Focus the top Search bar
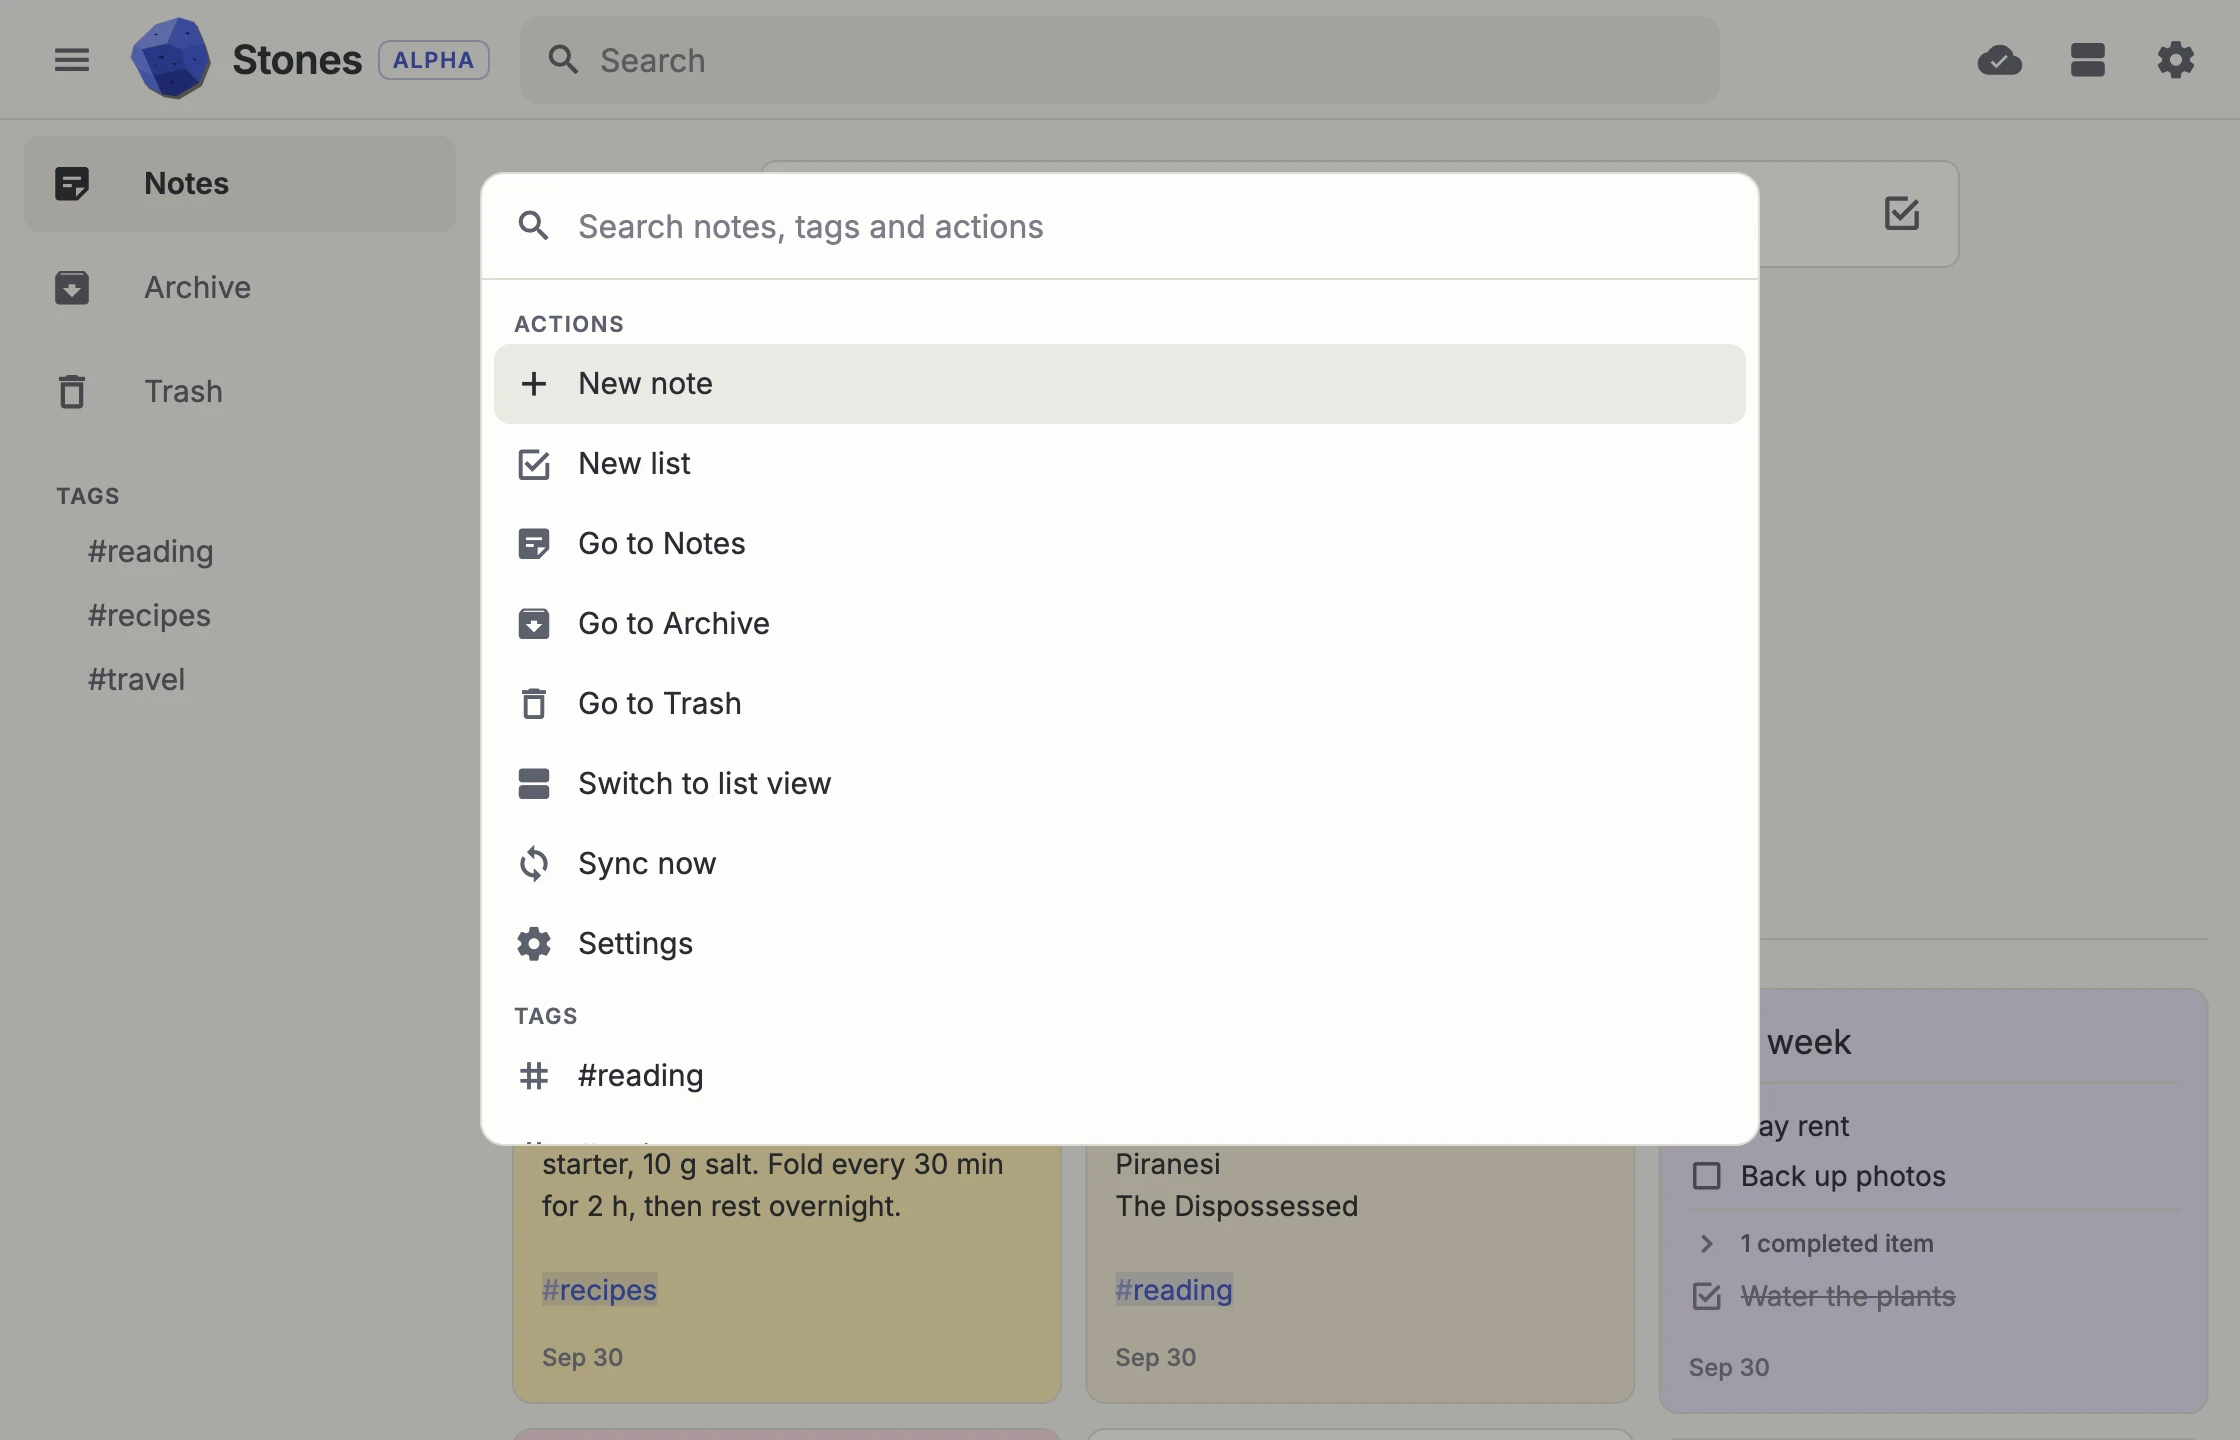Screen dimensions: 2240x1440 point(1119,60)
